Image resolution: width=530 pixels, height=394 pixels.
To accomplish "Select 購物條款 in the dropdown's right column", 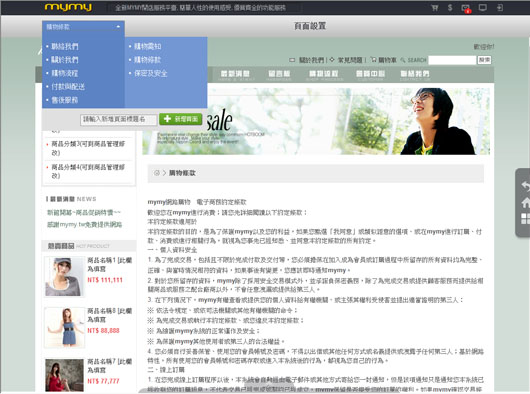I will point(147,60).
